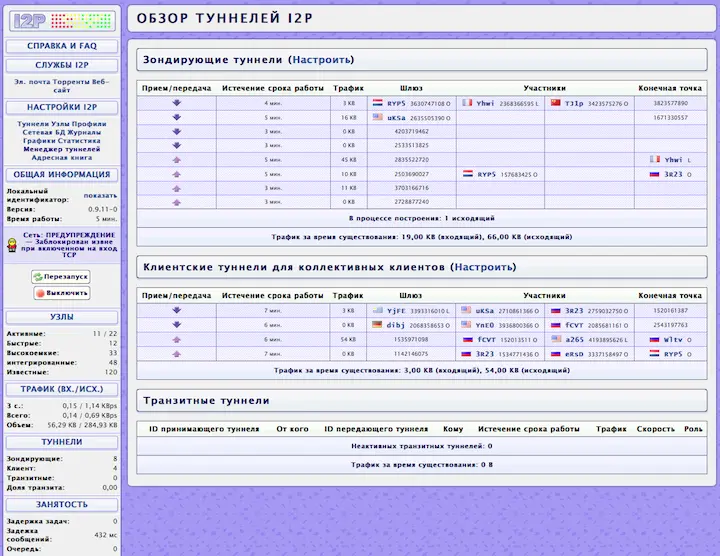Click the Russian flag beside endpoint wltv
Screen dimensions: 720x556
pos(654,339)
